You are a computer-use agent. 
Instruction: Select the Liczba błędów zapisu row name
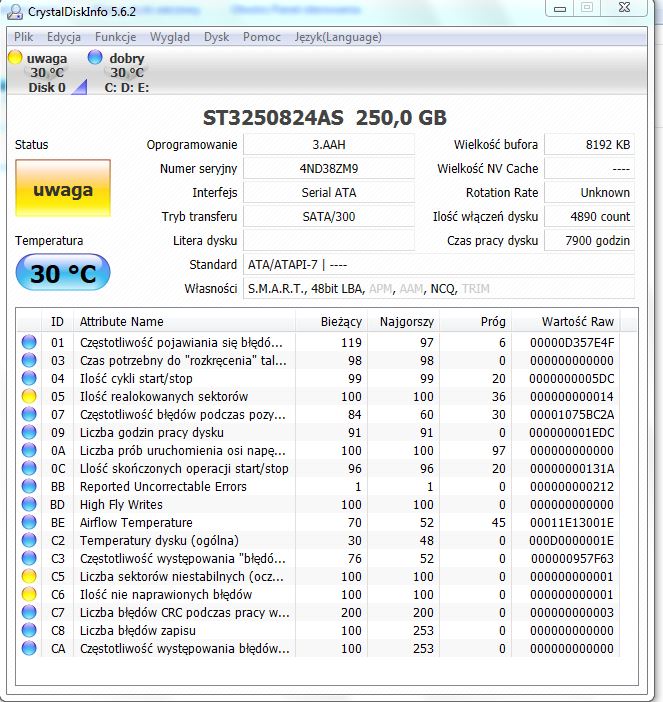138,630
